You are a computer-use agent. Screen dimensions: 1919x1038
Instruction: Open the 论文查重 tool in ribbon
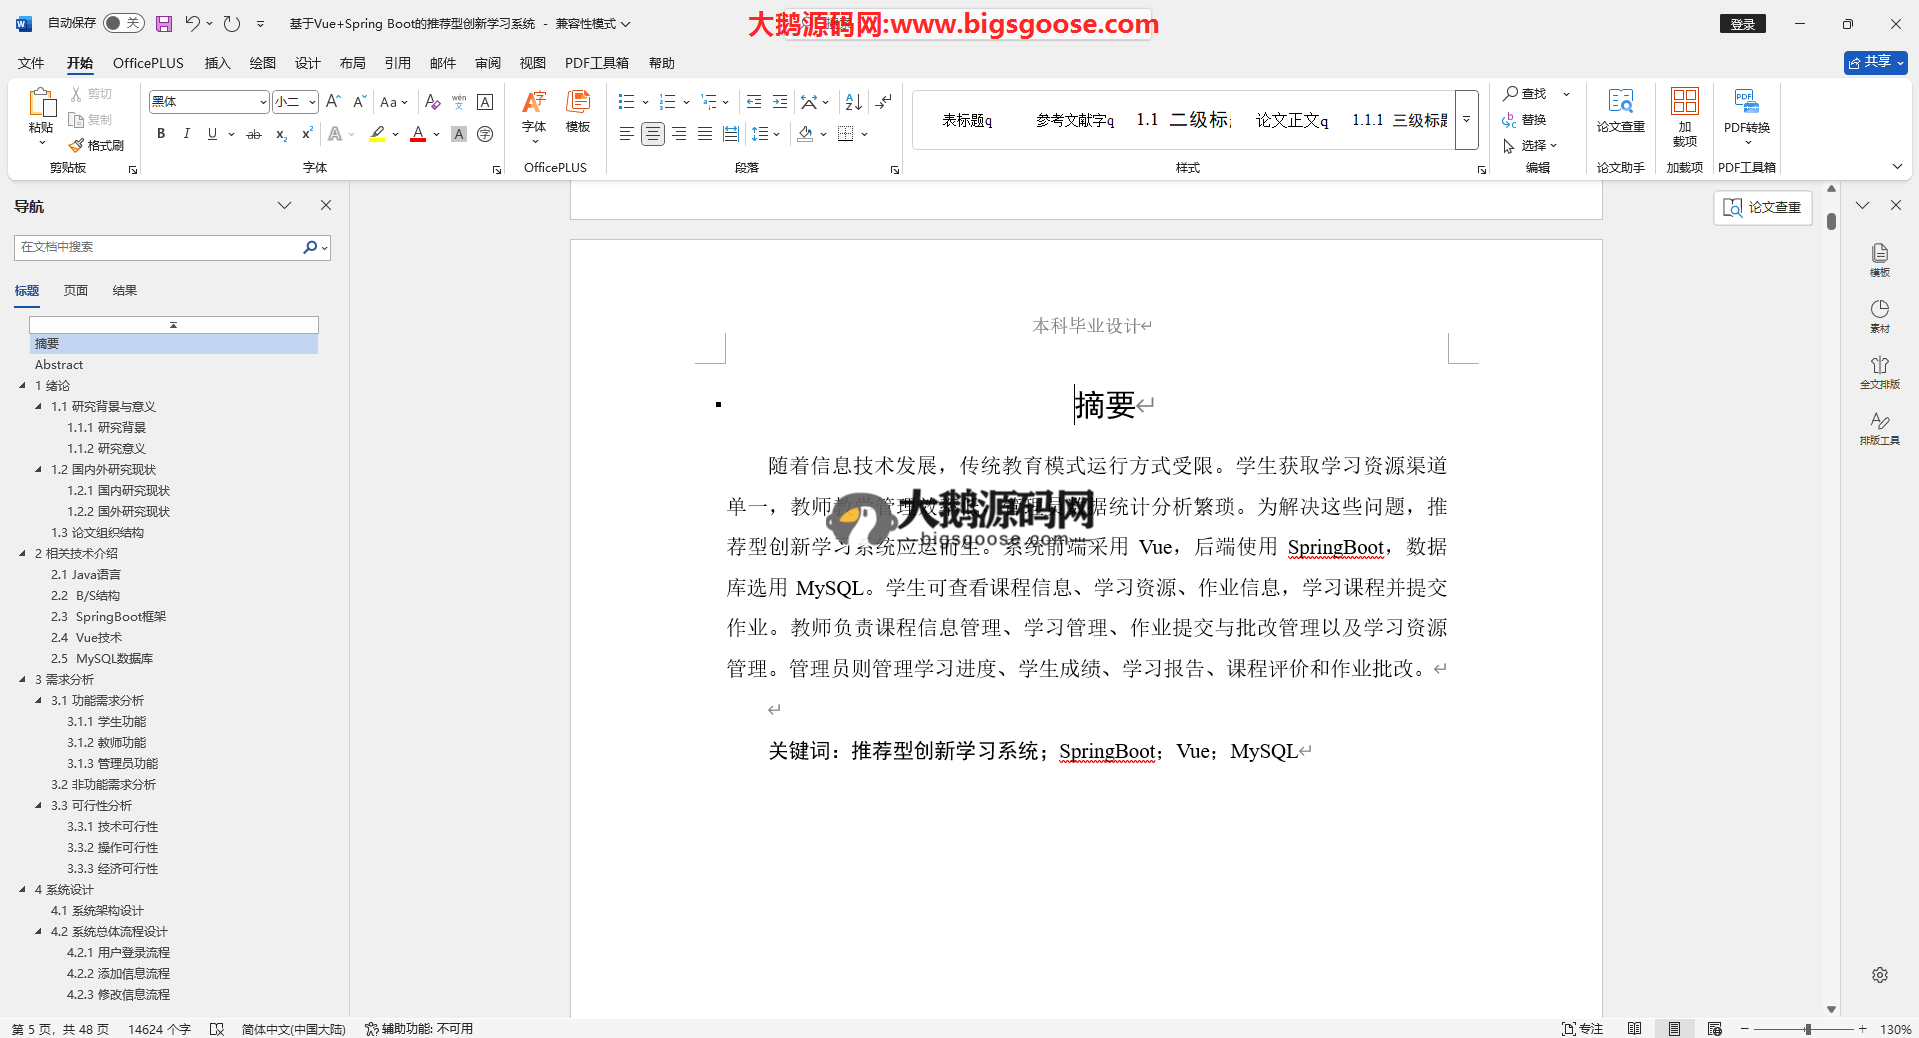(1620, 110)
